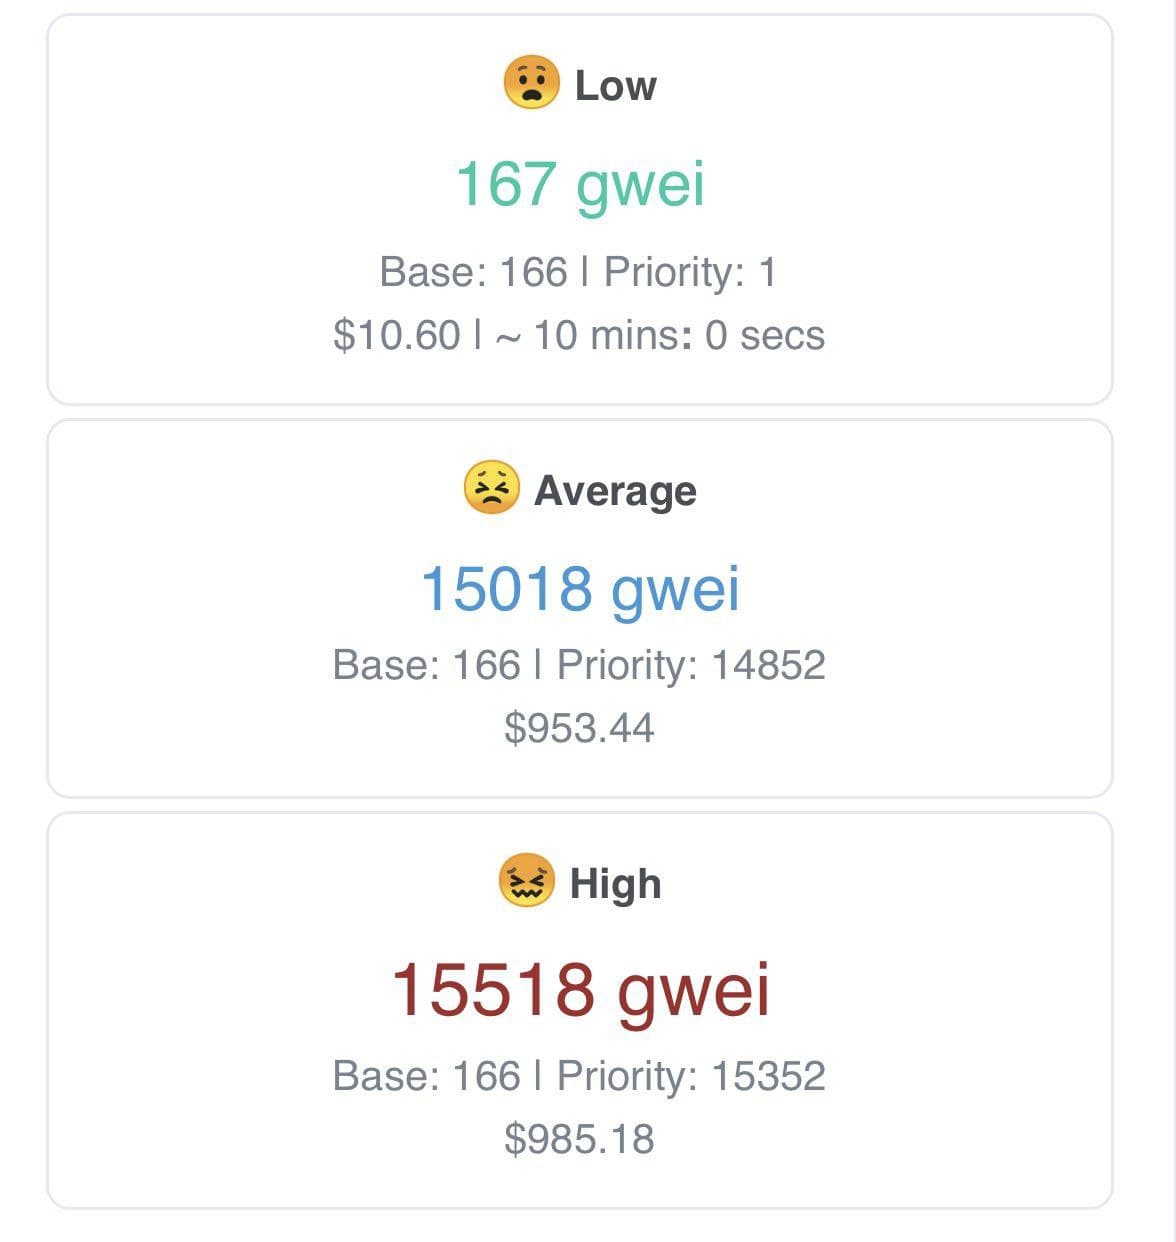The image size is (1176, 1242).
Task: Click the confounded face emoji beside High
Action: (x=526, y=881)
